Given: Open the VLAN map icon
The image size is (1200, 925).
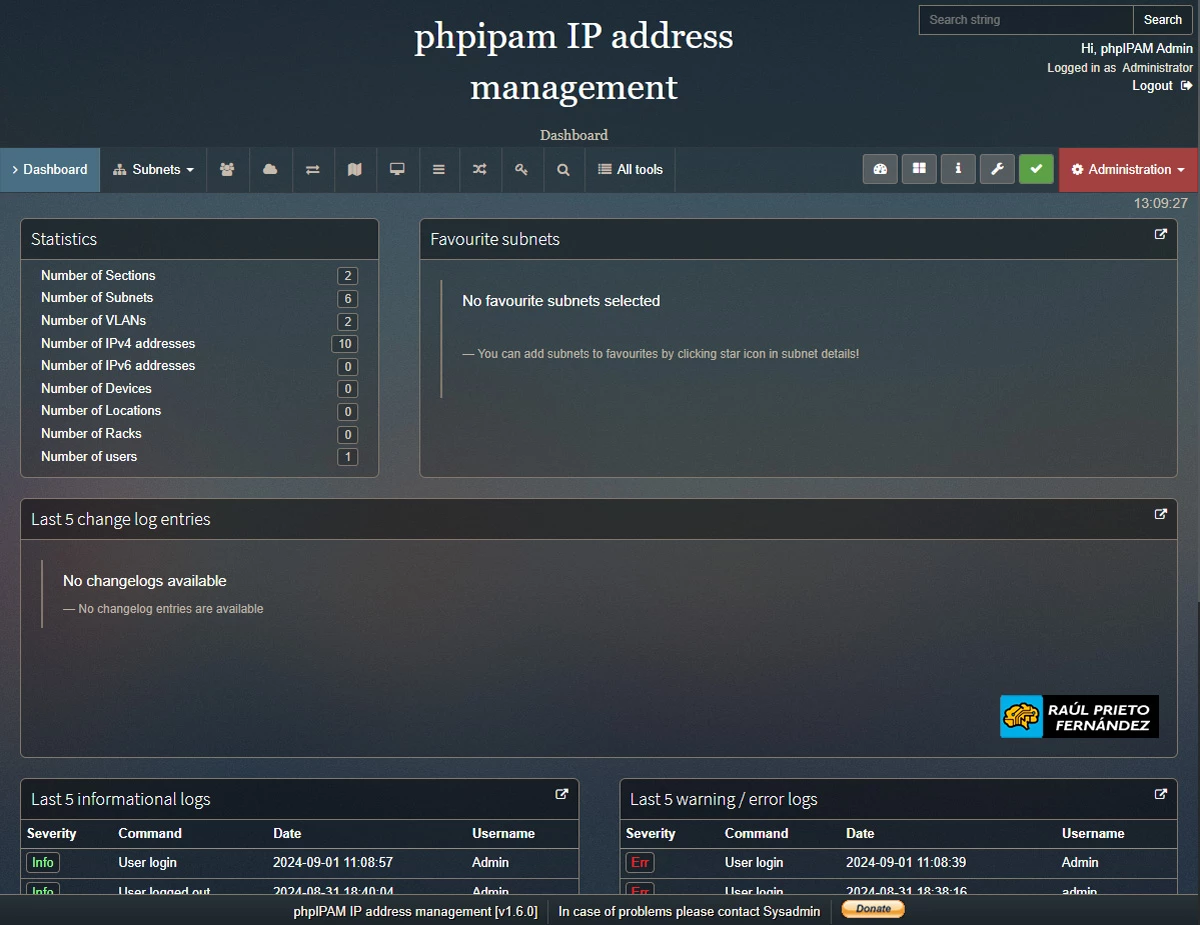Looking at the screenshot, I should click(x=354, y=169).
